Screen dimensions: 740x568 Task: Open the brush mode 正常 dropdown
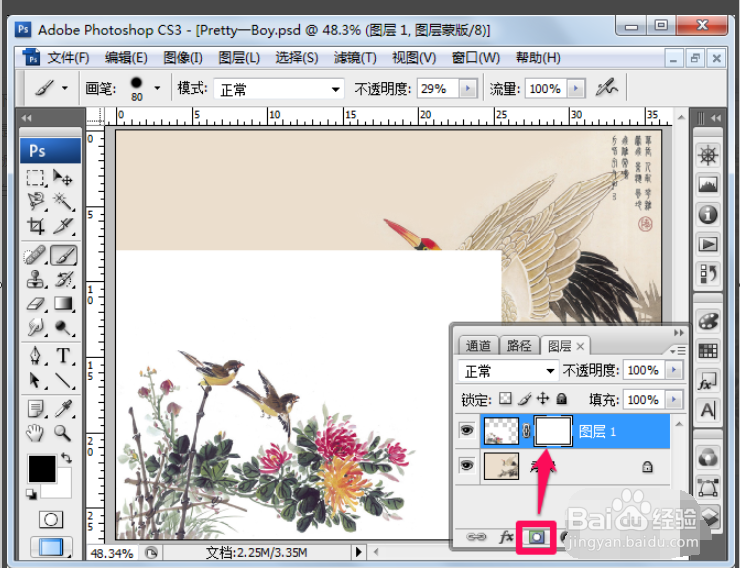click(x=278, y=89)
